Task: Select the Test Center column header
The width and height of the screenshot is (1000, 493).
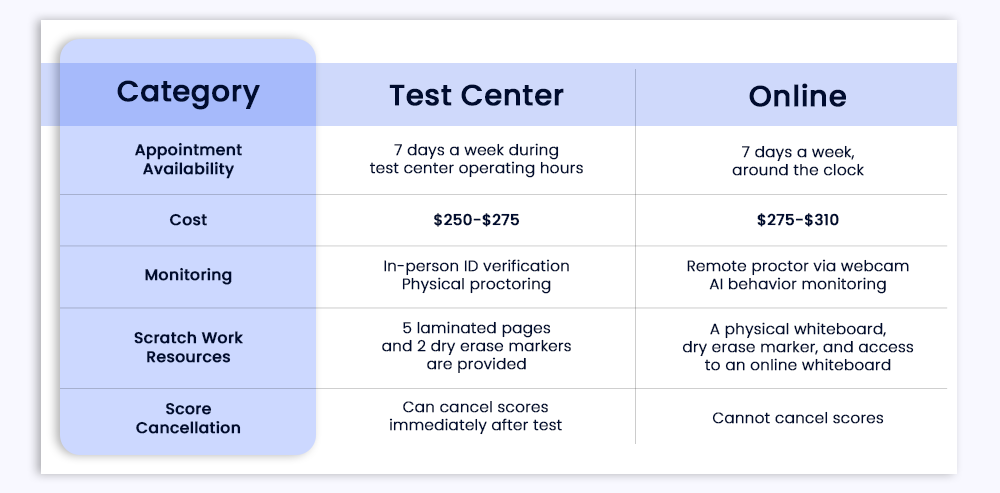Action: tap(476, 96)
